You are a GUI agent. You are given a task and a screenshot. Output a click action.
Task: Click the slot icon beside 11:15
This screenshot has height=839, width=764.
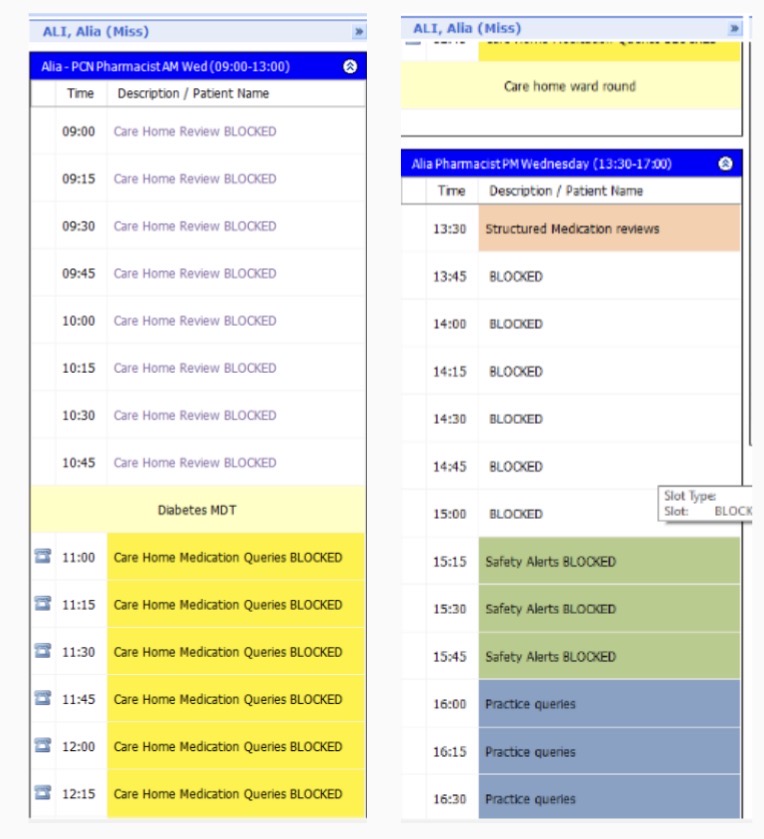tap(42, 604)
